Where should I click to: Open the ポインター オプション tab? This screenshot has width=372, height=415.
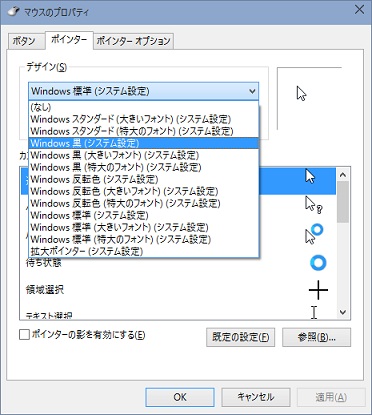pyautogui.click(x=133, y=41)
